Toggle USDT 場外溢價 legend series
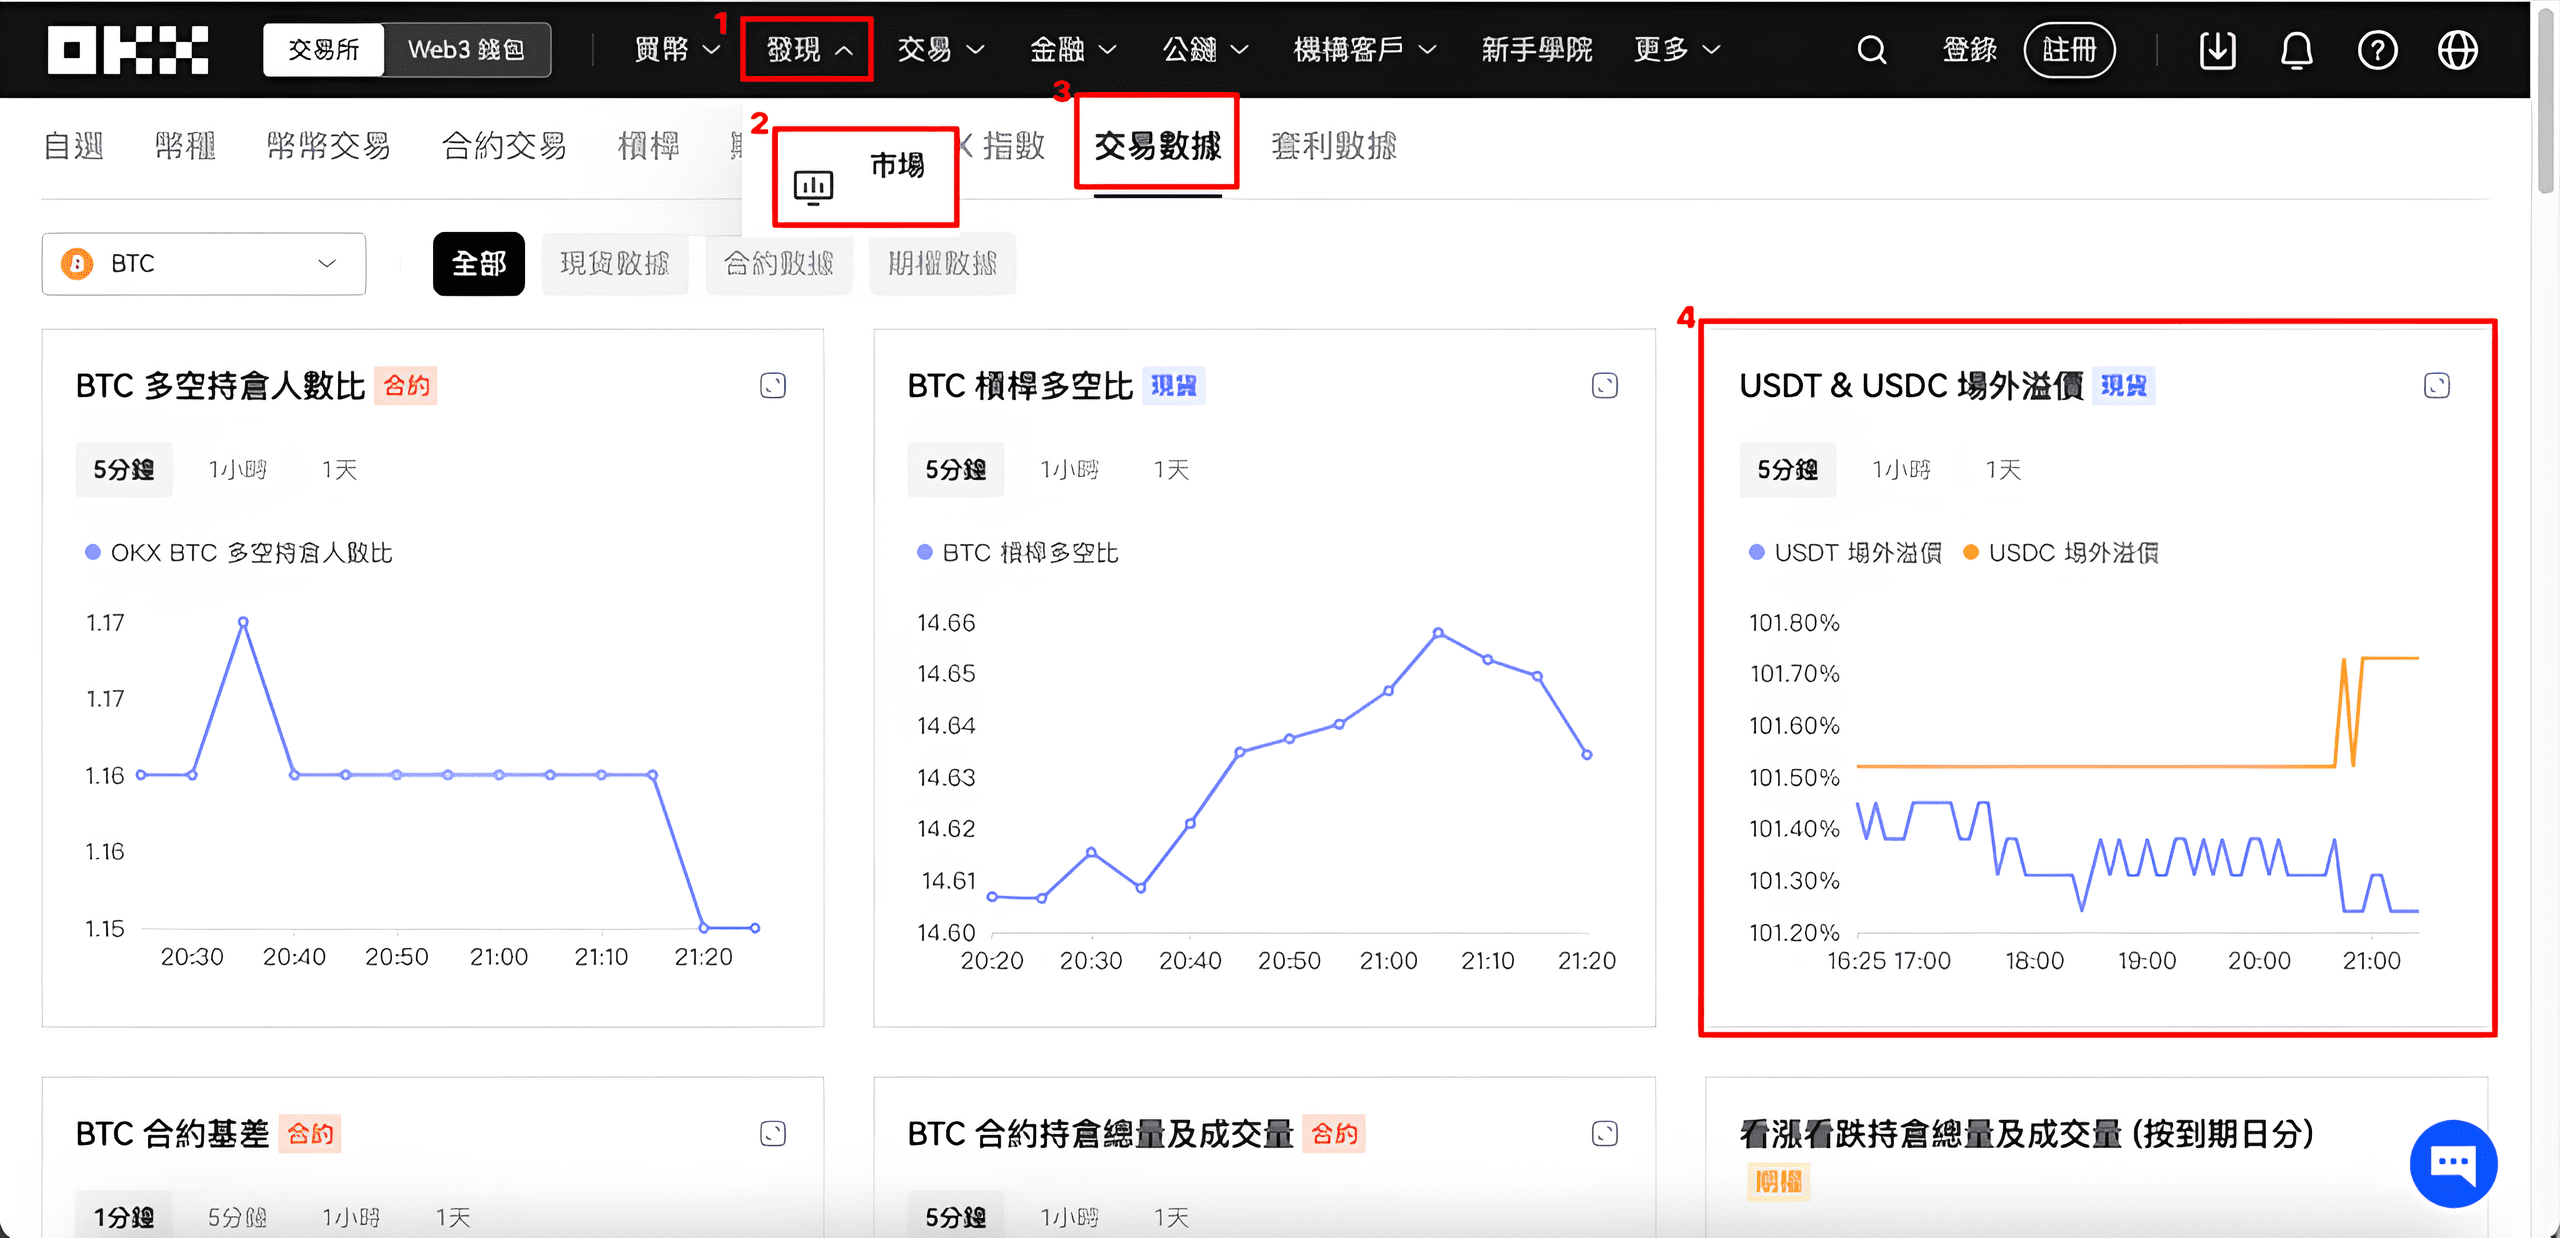The height and width of the screenshot is (1238, 2560). [1845, 553]
